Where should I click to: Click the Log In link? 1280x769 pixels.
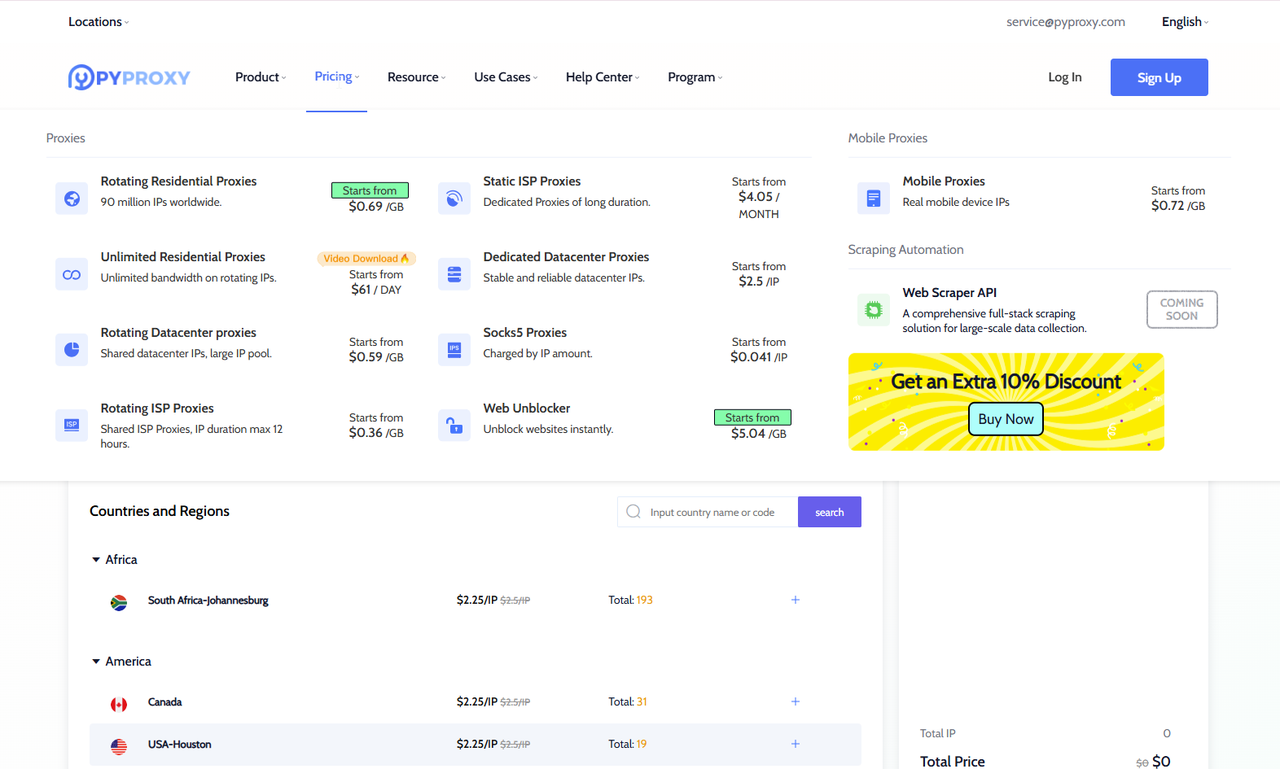pos(1064,78)
